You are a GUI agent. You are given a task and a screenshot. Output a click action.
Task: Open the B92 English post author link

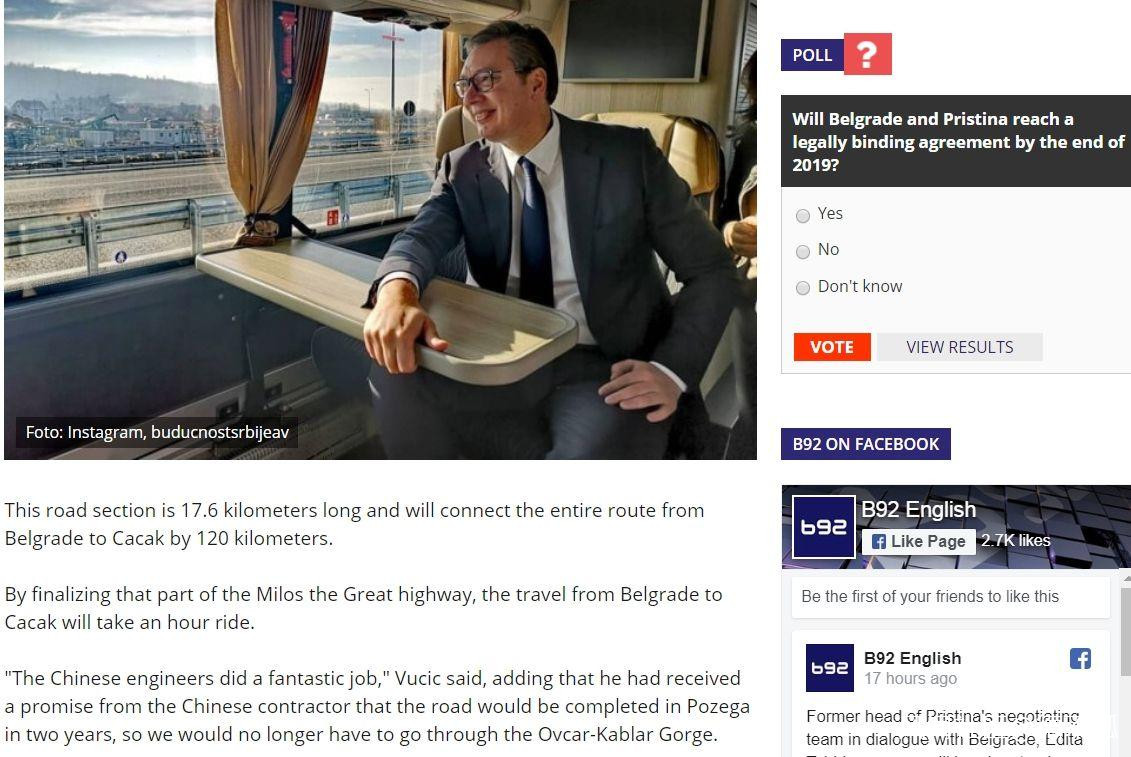point(912,658)
